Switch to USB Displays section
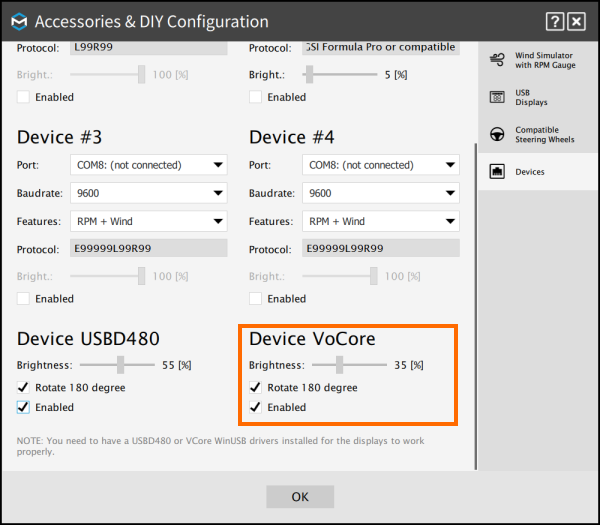This screenshot has height=525, width=600. pos(538,97)
